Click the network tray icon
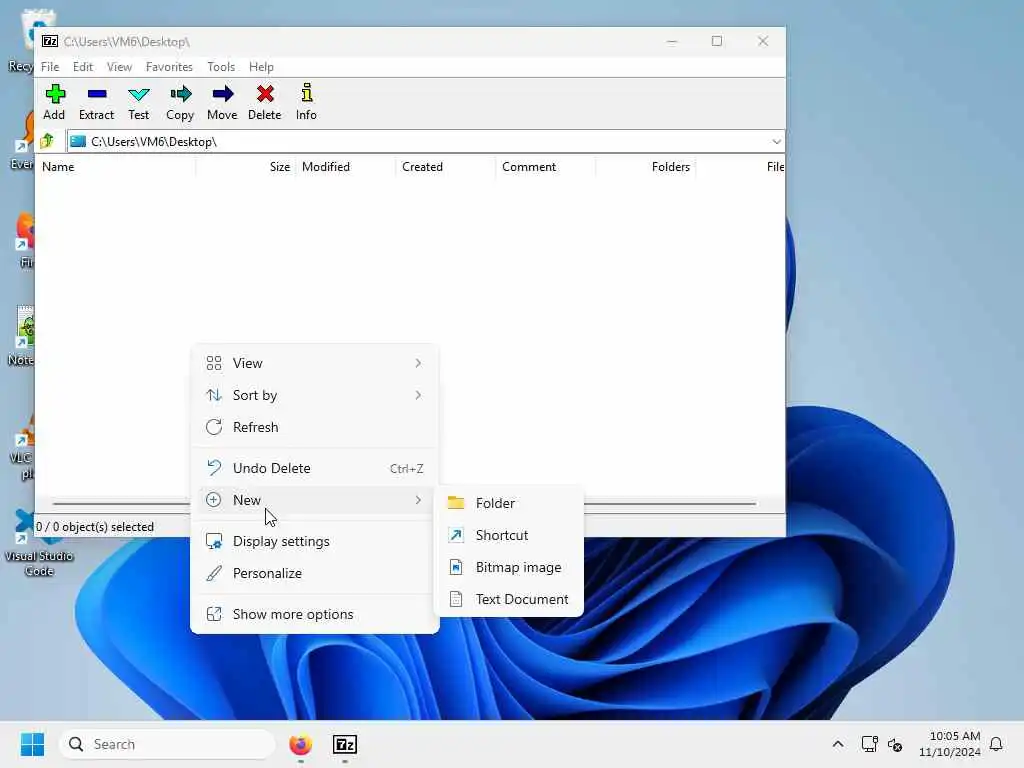The width and height of the screenshot is (1024, 768). [869, 744]
